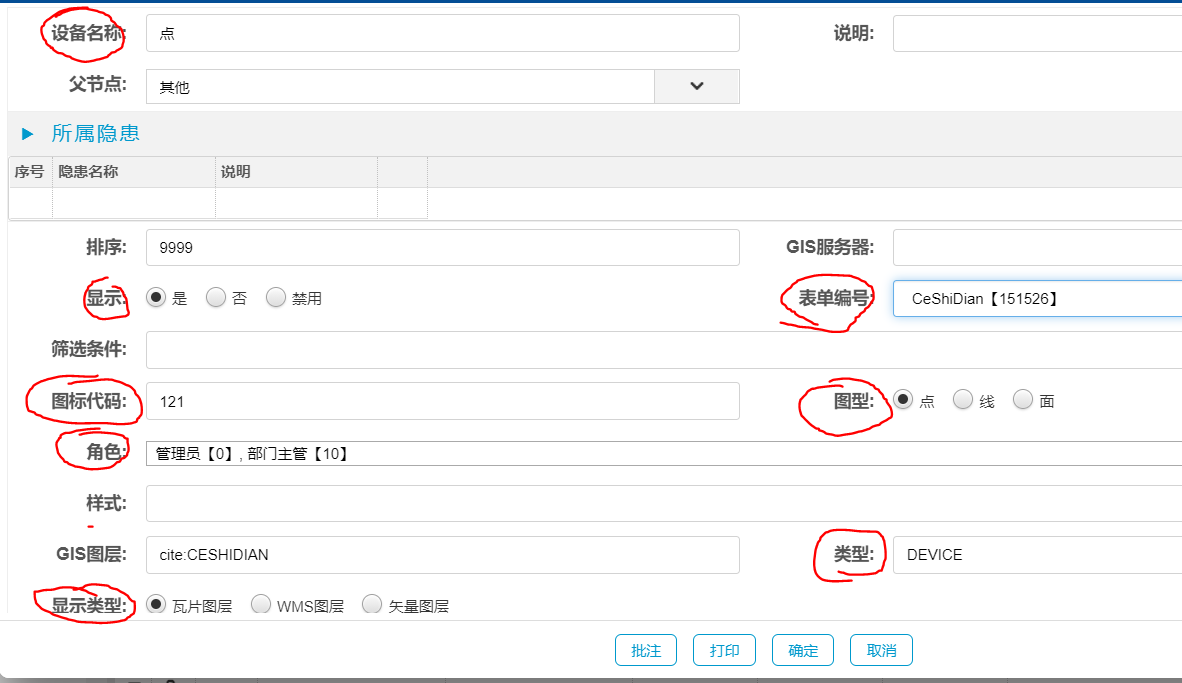Select 是 for the 显示 option
Screen dimensions: 1182x683
(156, 298)
